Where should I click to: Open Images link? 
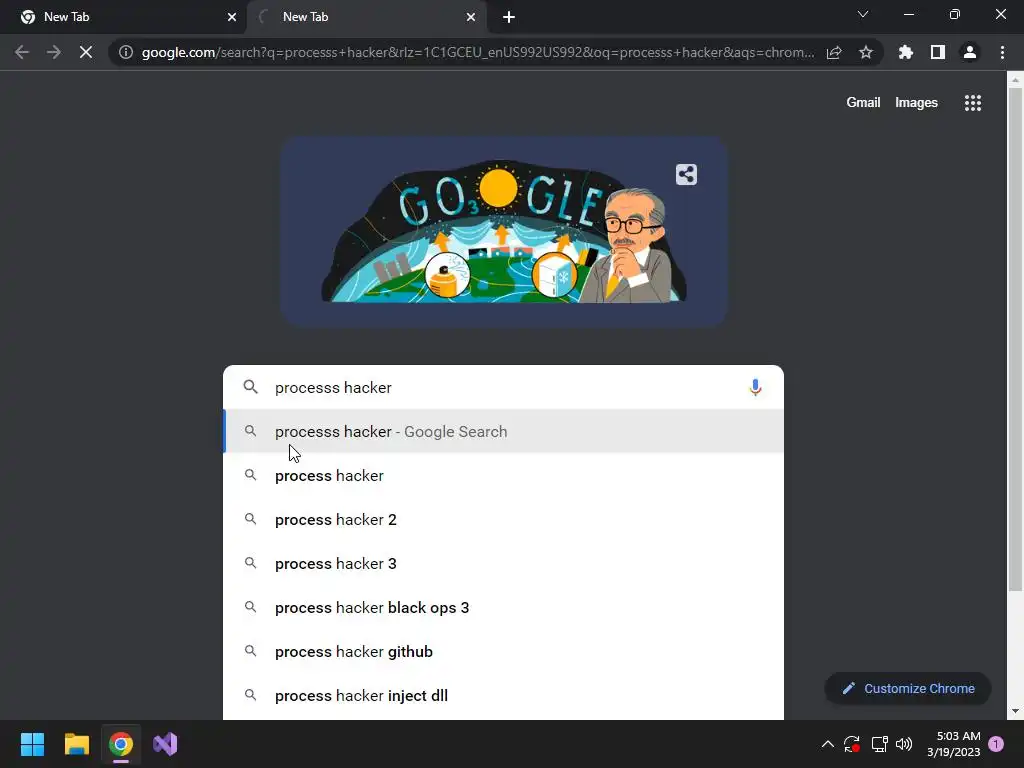pyautogui.click(x=916, y=103)
